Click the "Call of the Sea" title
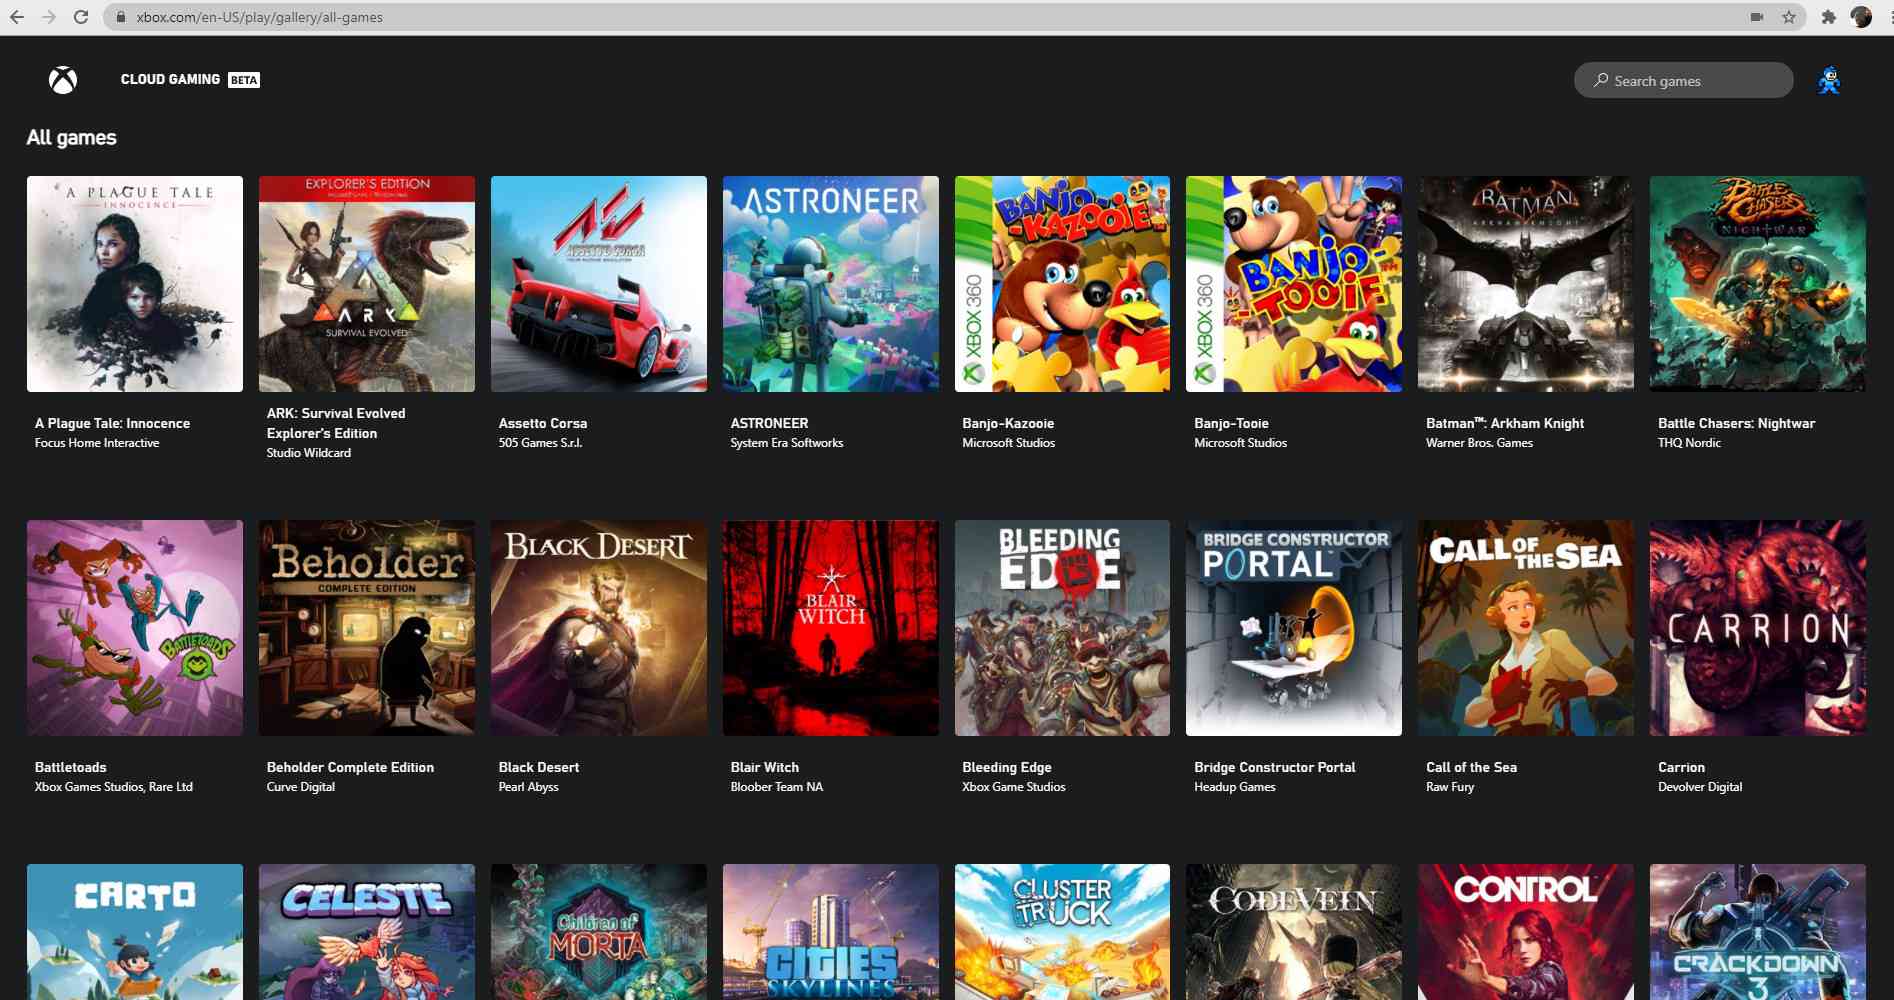This screenshot has width=1894, height=1000. pos(1471,767)
